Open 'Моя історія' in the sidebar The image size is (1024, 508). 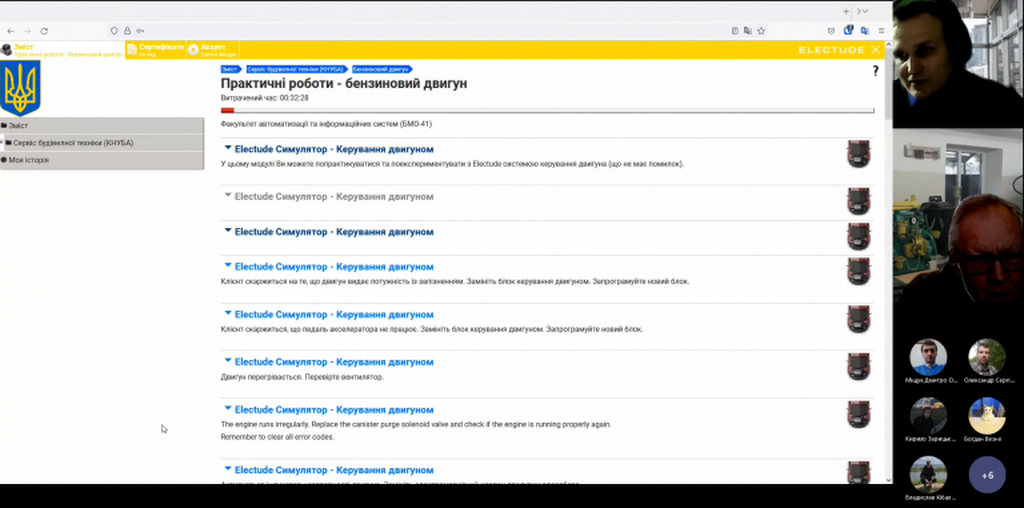coord(102,160)
